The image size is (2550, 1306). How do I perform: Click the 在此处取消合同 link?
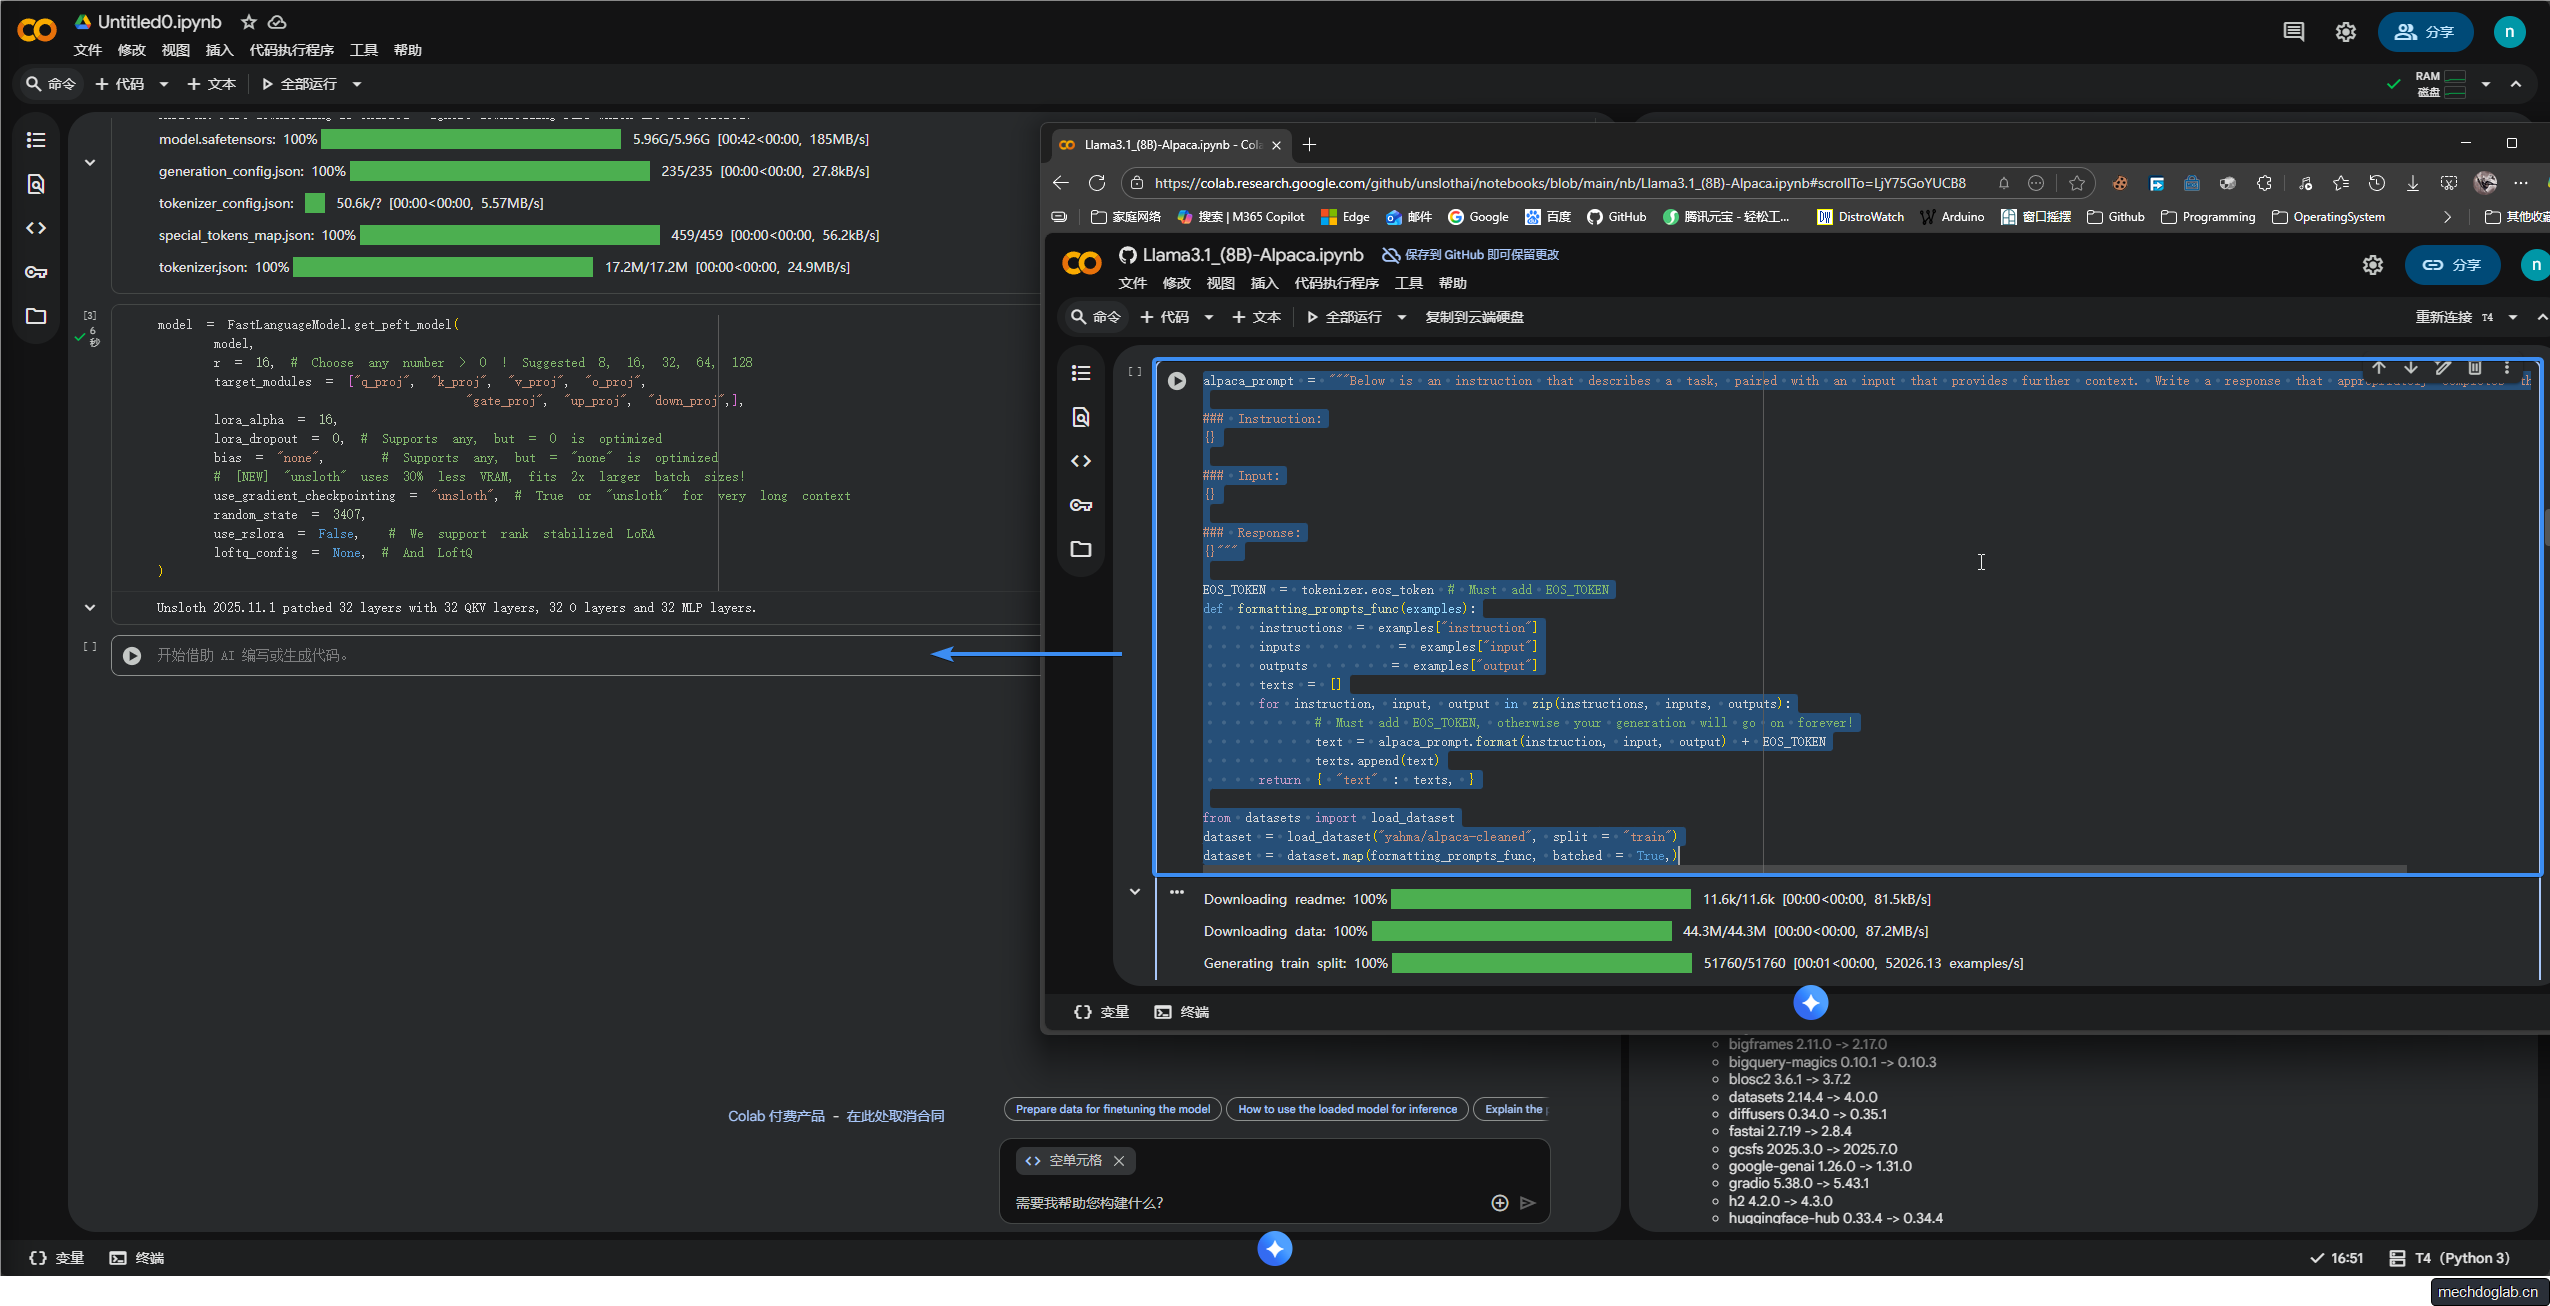(895, 1116)
